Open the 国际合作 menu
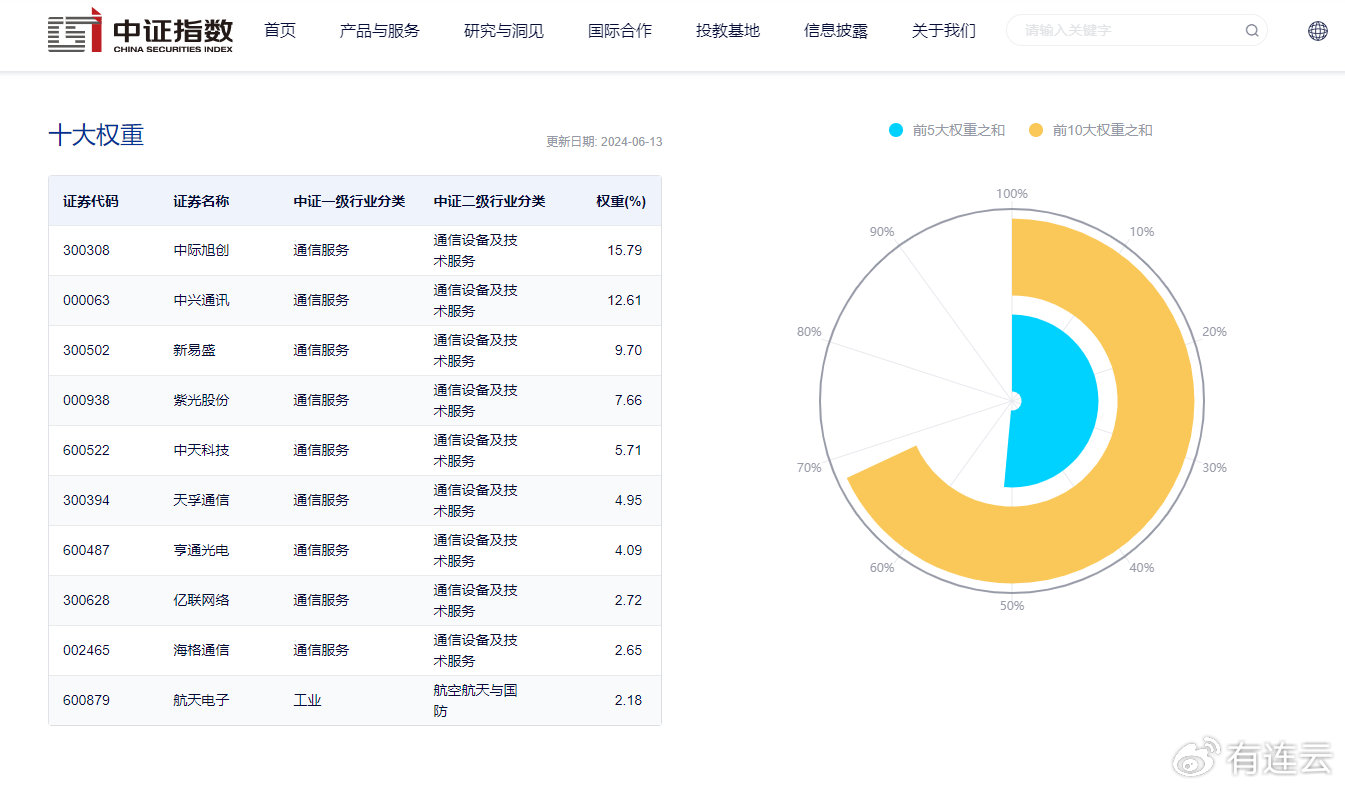 (x=620, y=30)
